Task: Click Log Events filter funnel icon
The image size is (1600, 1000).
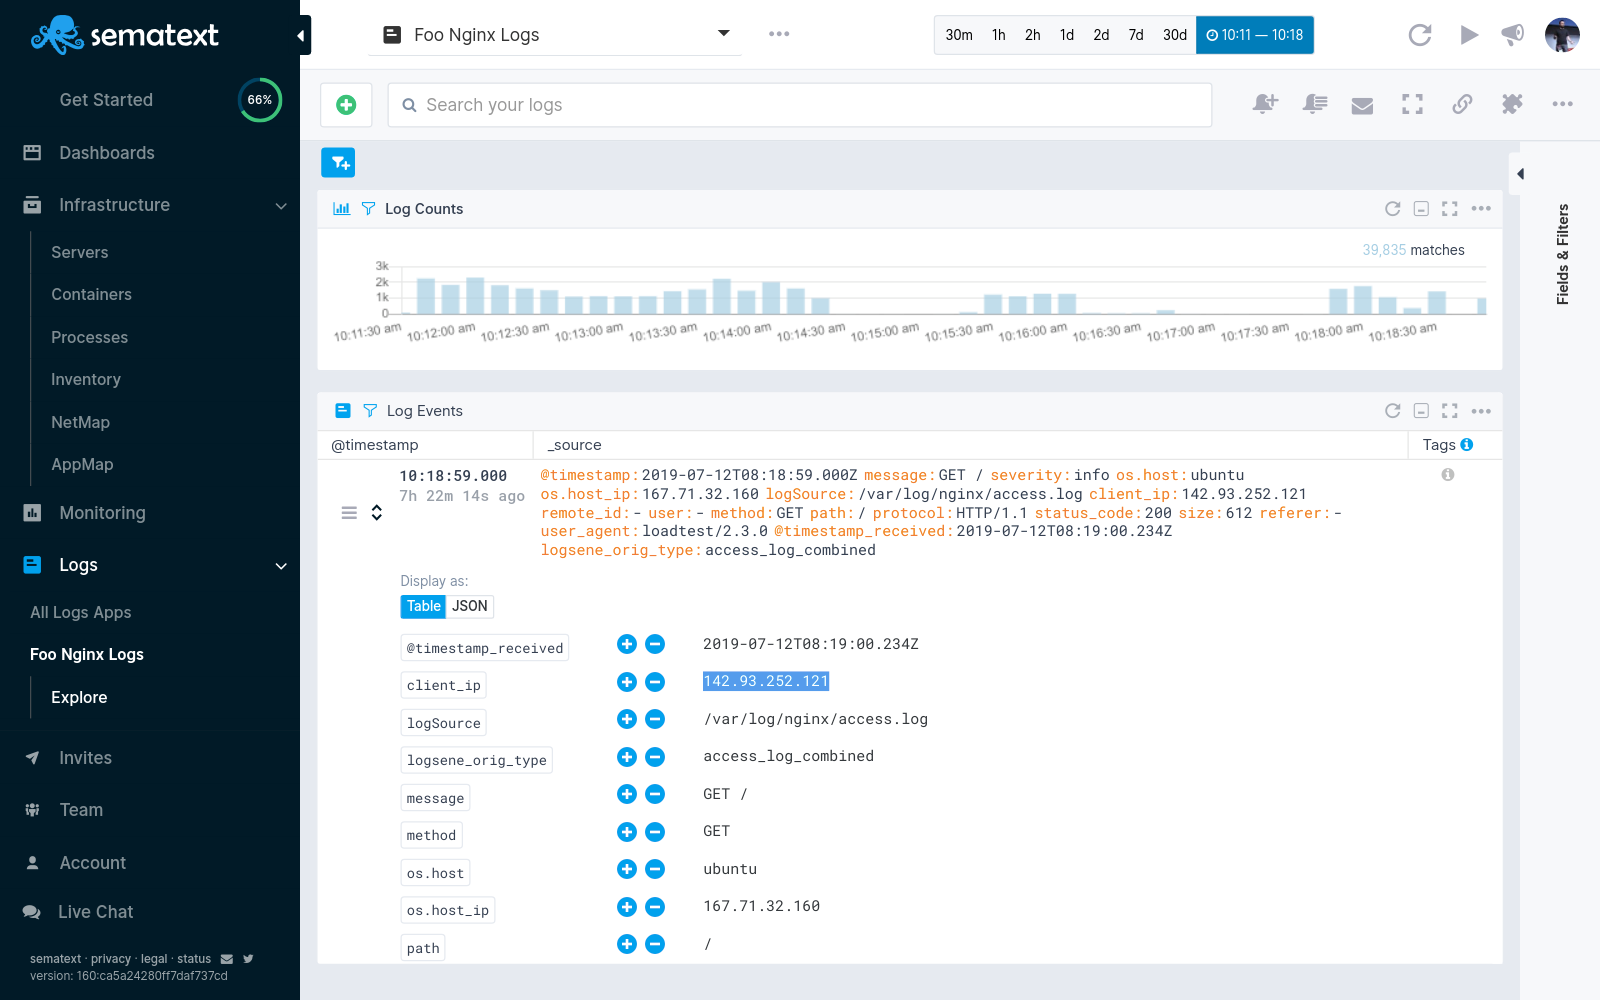Action: [x=370, y=411]
